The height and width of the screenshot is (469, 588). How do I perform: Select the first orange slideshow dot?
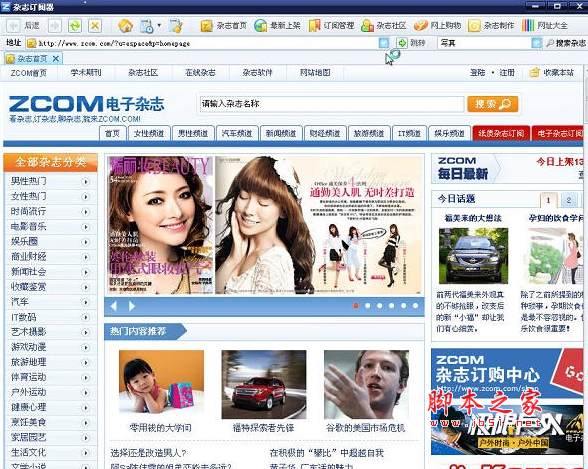tap(356, 306)
